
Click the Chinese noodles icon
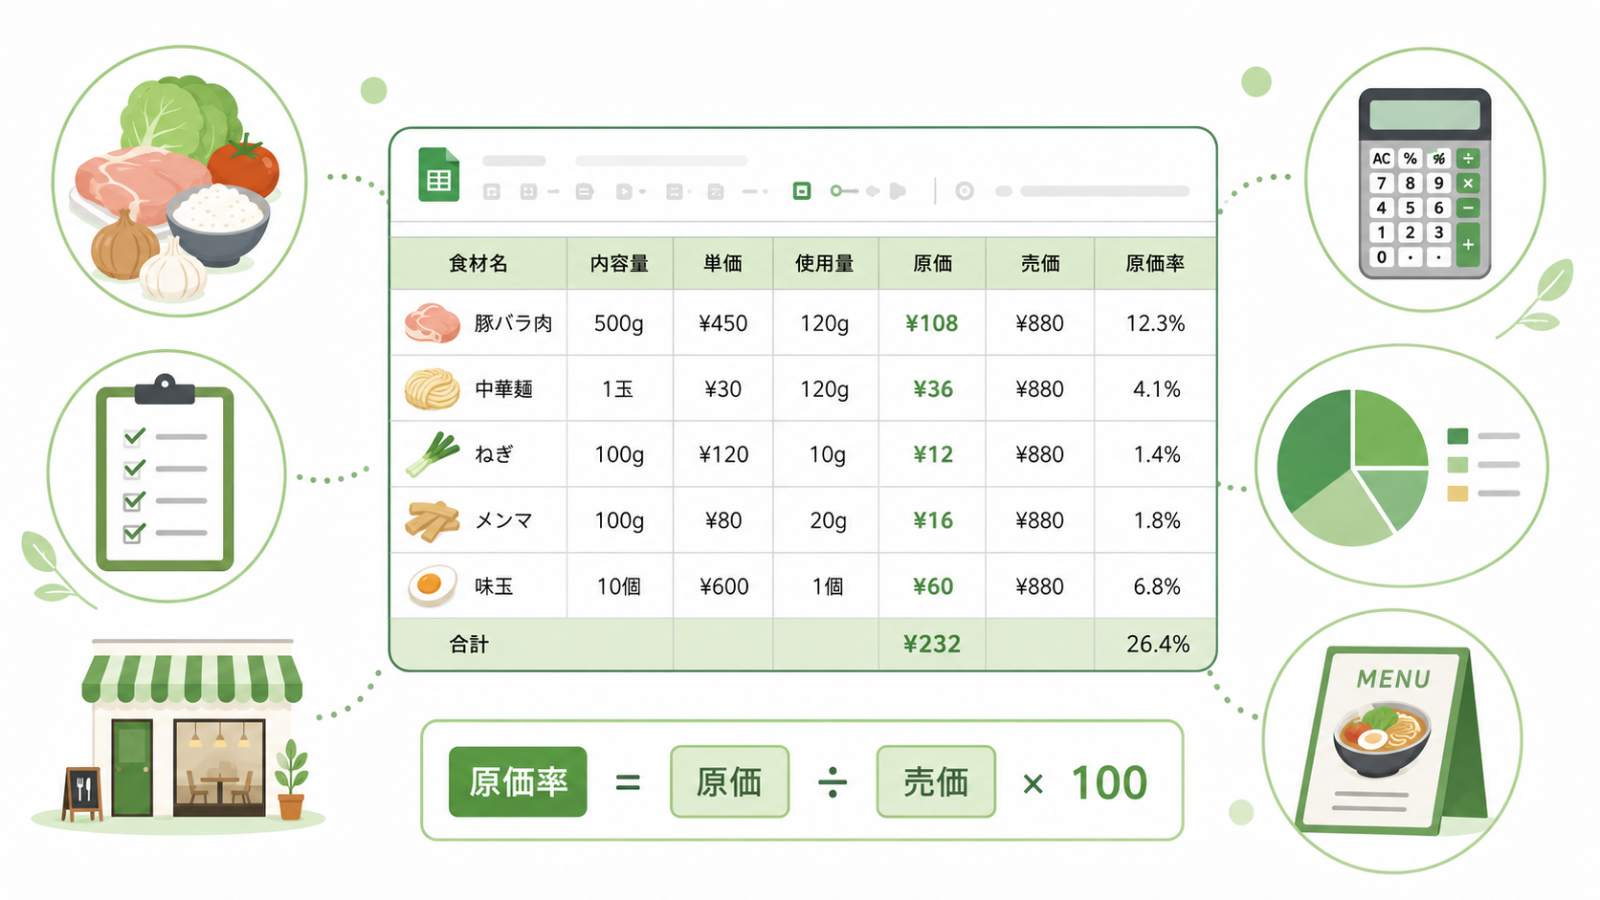click(x=432, y=389)
